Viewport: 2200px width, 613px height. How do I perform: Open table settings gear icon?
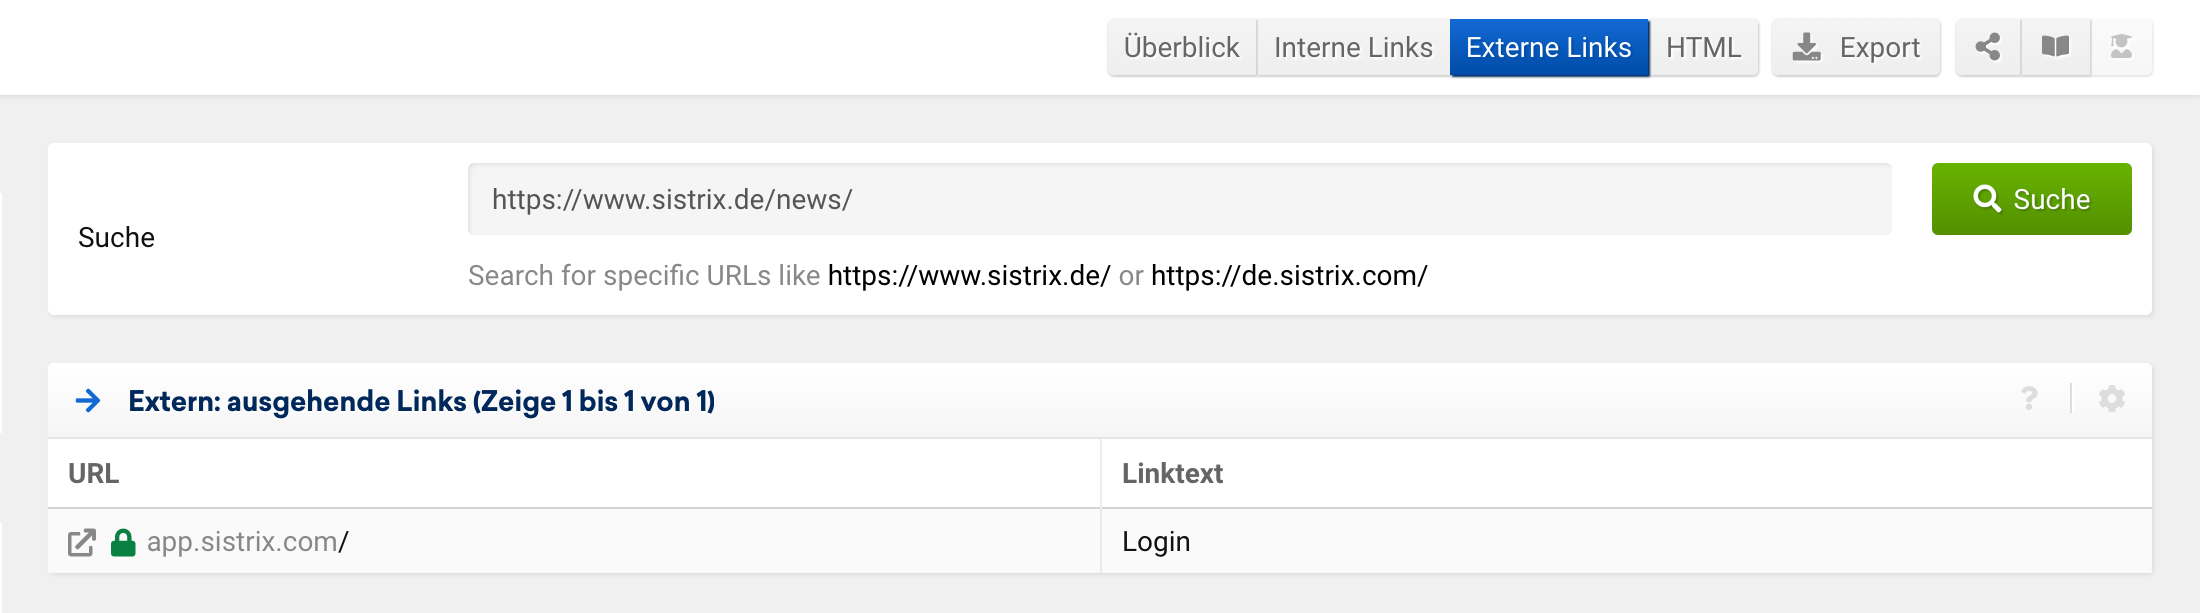tap(2112, 399)
